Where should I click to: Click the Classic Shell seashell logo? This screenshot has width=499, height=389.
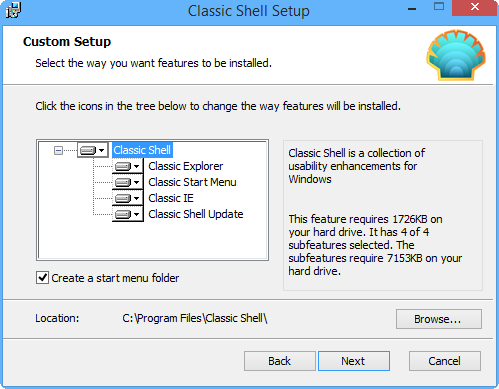pyautogui.click(x=456, y=55)
